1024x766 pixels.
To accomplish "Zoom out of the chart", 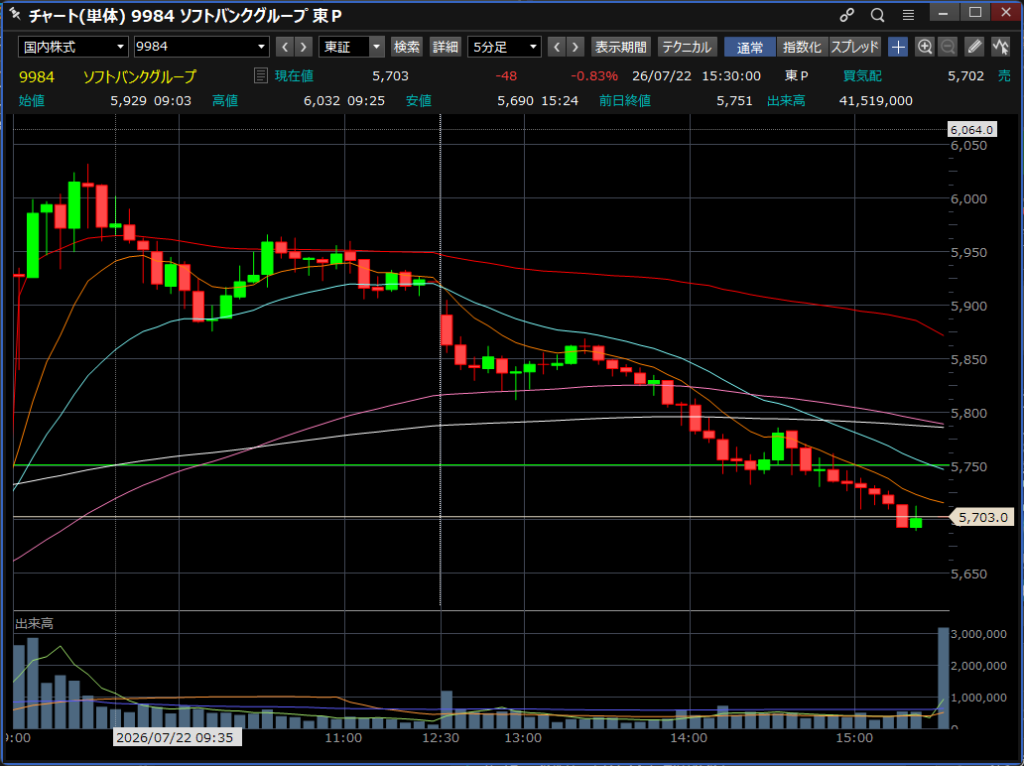I will pyautogui.click(x=948, y=47).
